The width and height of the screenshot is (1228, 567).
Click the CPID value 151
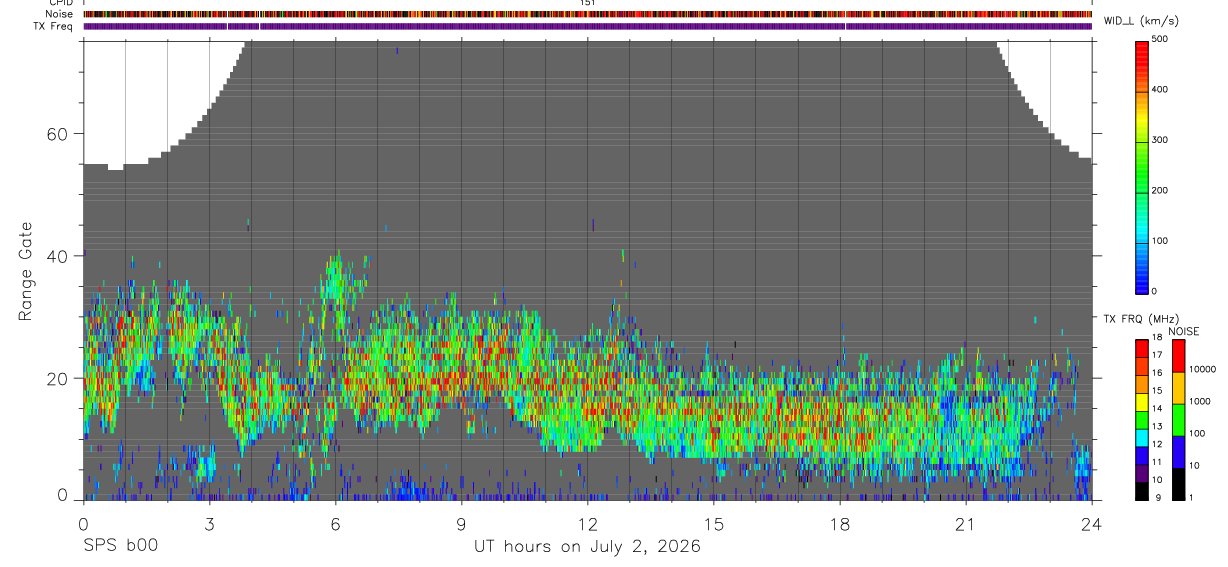point(588,3)
